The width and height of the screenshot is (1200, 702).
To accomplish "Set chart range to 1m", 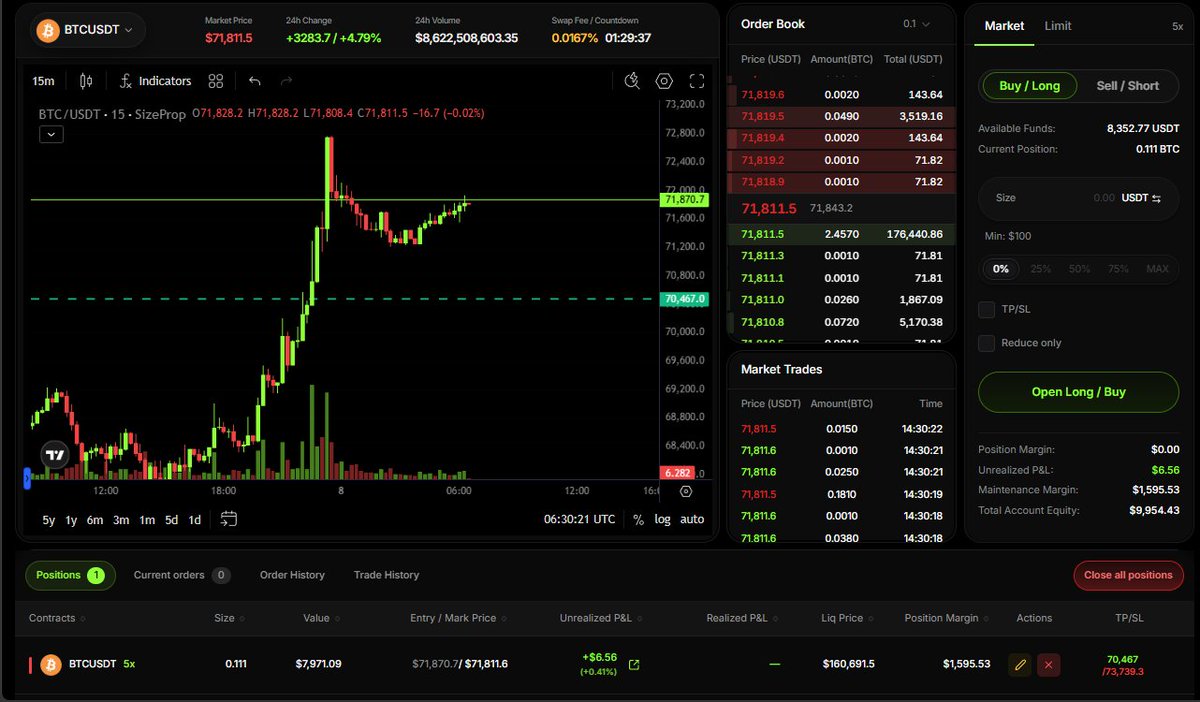I will 147,519.
